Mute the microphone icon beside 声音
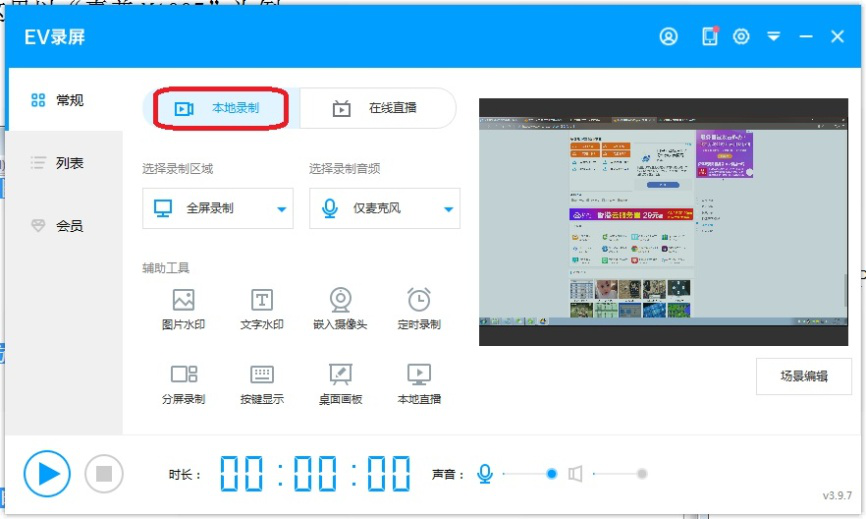This screenshot has width=866, height=519. pos(485,474)
